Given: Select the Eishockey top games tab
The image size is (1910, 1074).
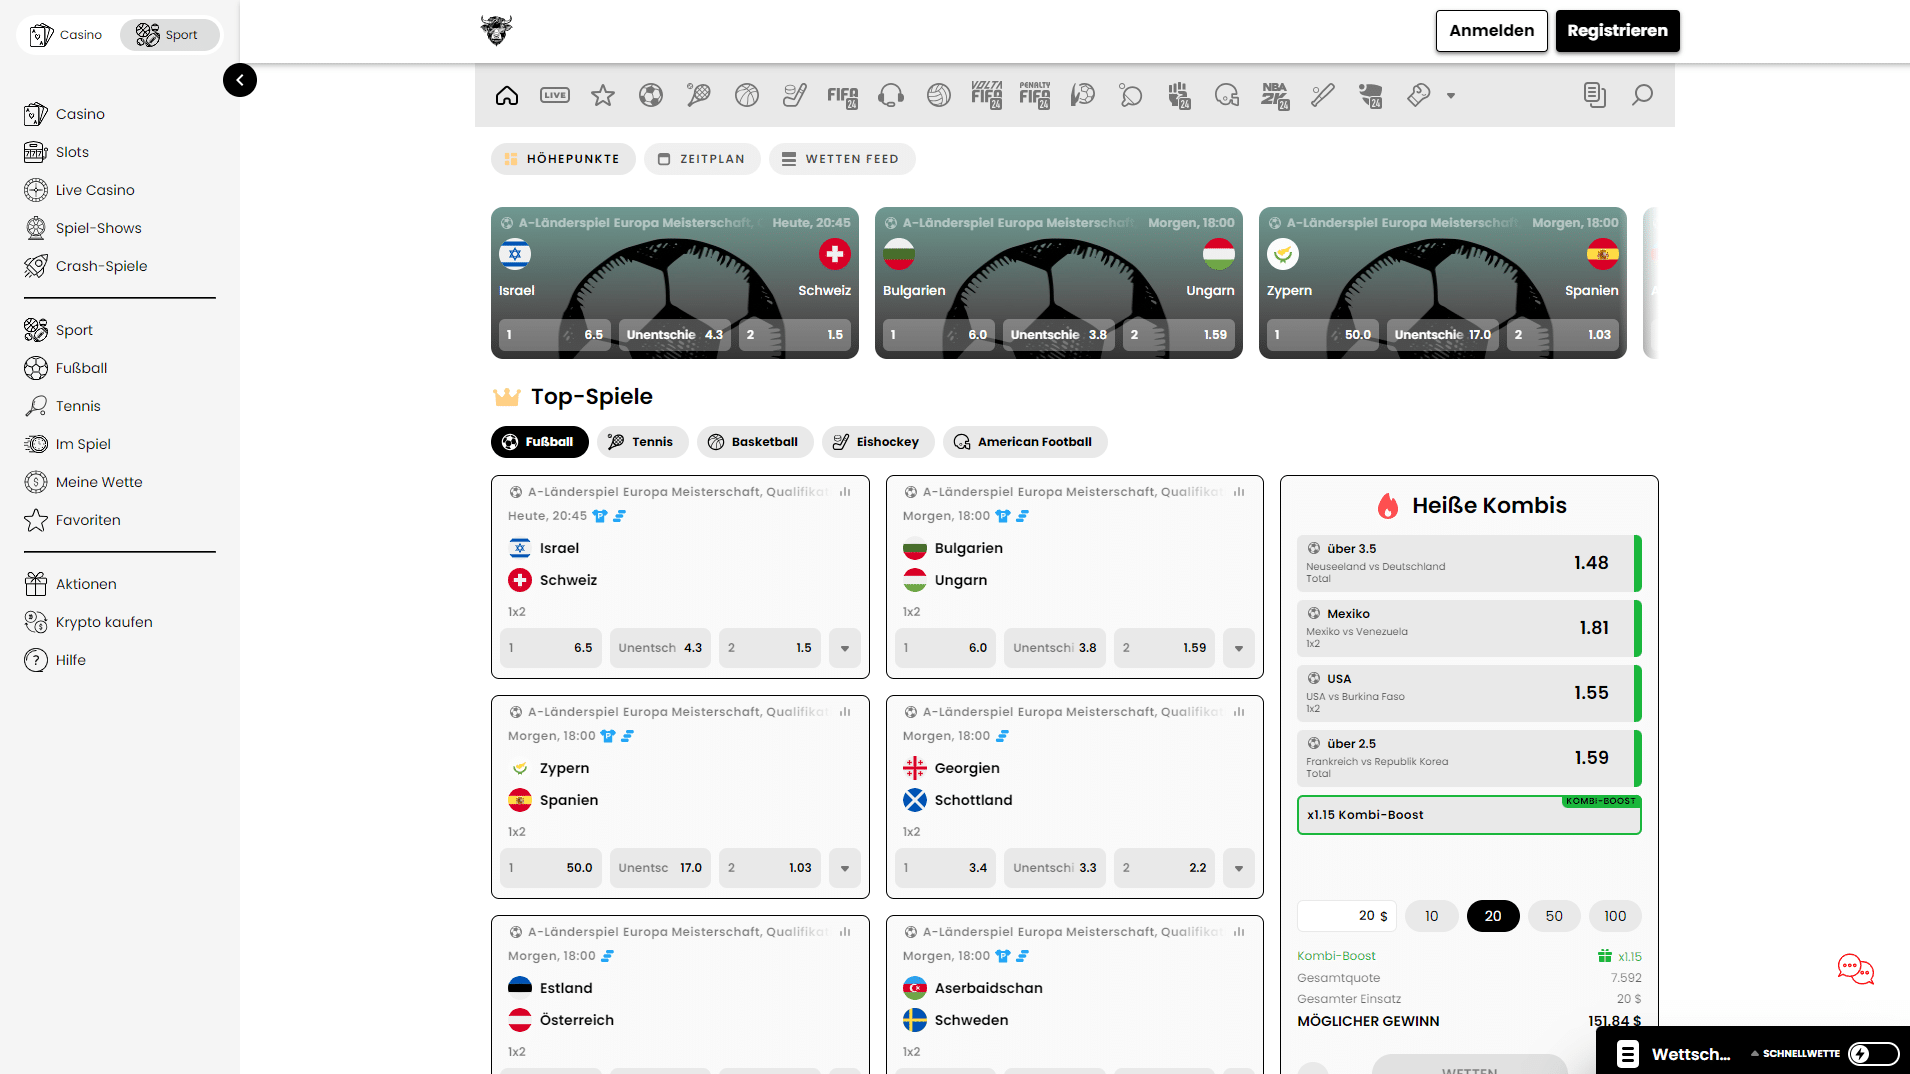Looking at the screenshot, I should [x=877, y=442].
